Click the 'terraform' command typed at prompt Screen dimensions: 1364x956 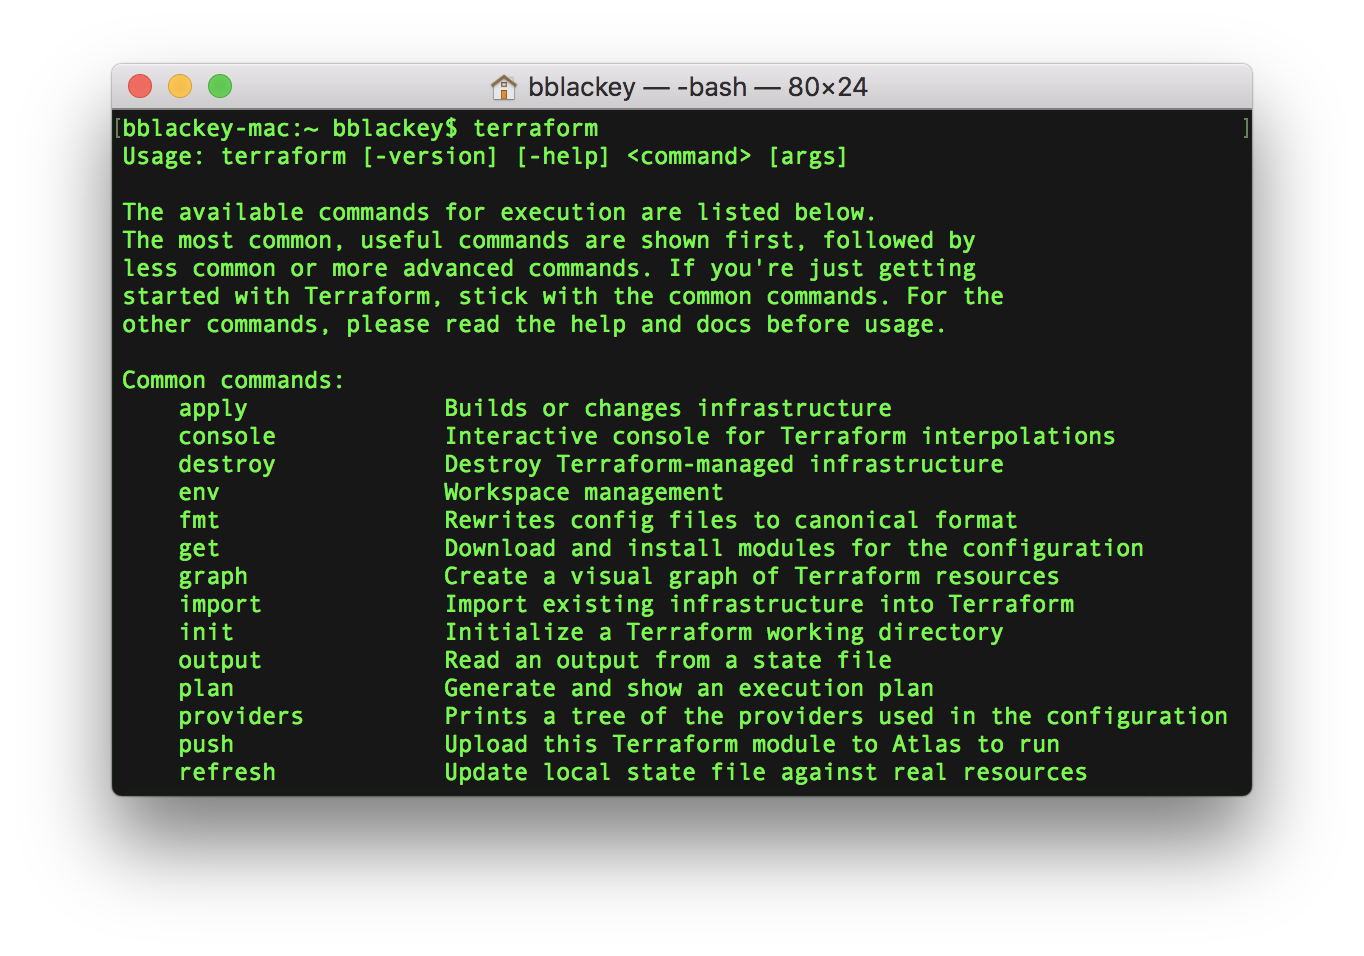535,128
